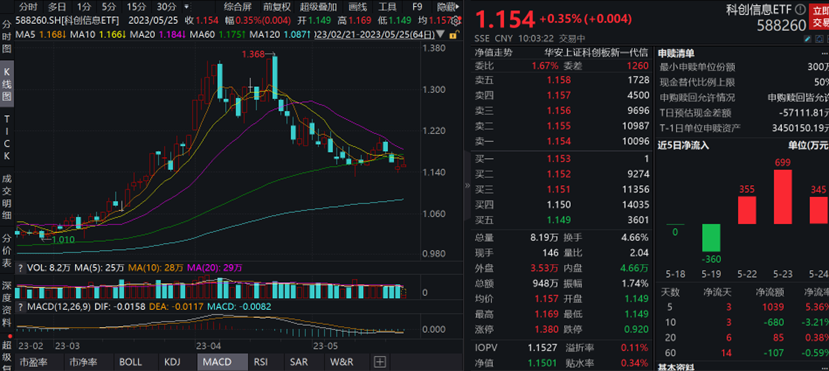
Task: Toggle 超级叠加 overlay mode
Action: (318, 7)
